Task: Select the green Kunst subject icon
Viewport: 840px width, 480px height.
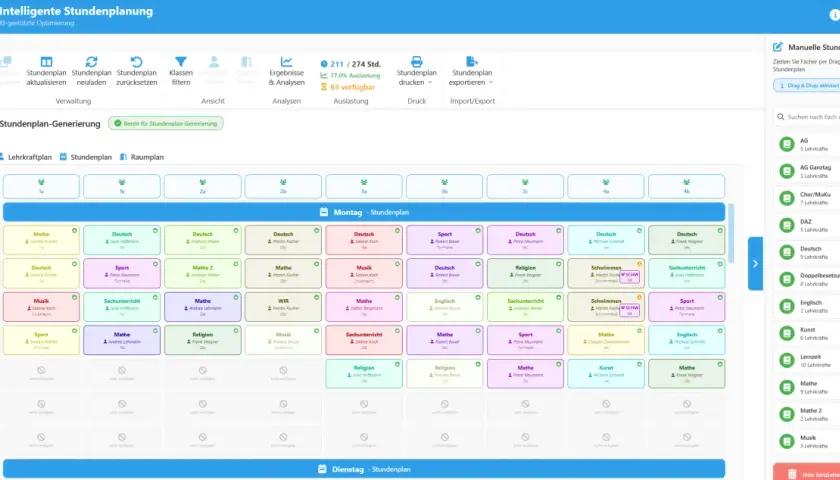Action: (786, 333)
